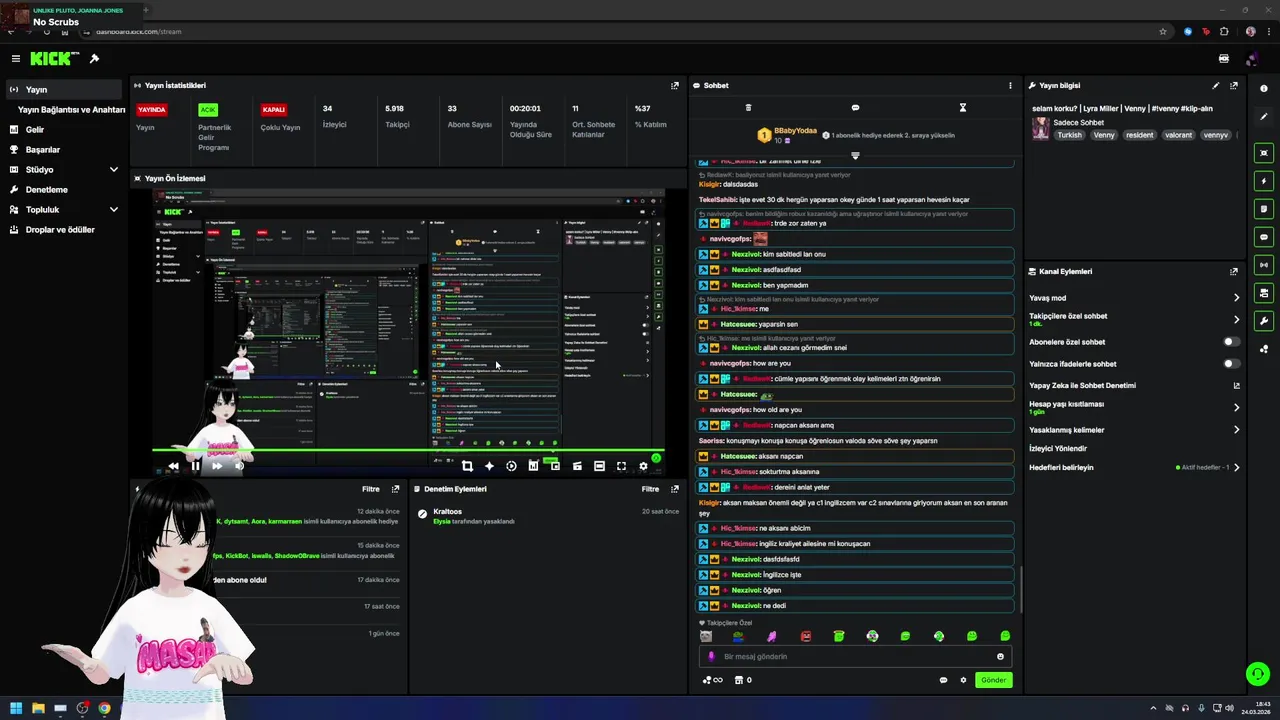
Task: Click the chat scrollbar
Action: click(1021, 590)
